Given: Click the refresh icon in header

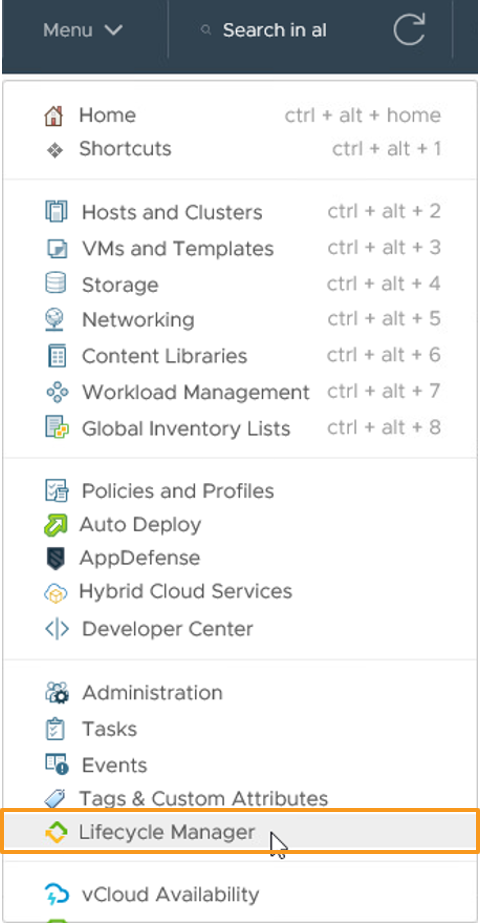Looking at the screenshot, I should (x=409, y=29).
